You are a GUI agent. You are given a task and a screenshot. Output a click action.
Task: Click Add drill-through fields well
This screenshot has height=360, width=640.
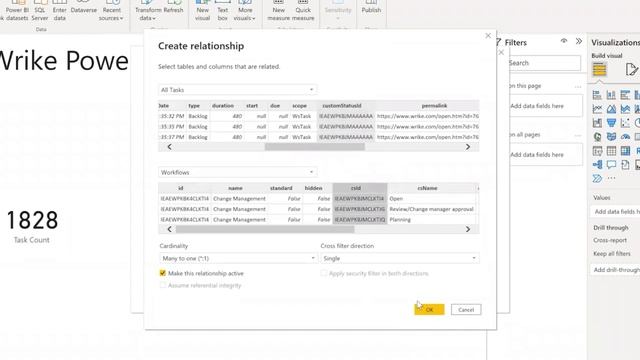pyautogui.click(x=616, y=270)
